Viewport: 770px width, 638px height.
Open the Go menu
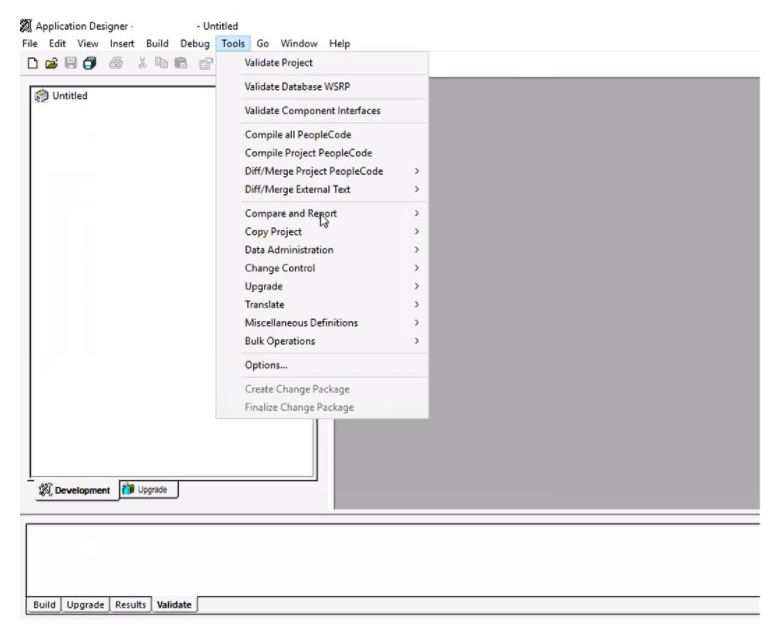pos(263,43)
